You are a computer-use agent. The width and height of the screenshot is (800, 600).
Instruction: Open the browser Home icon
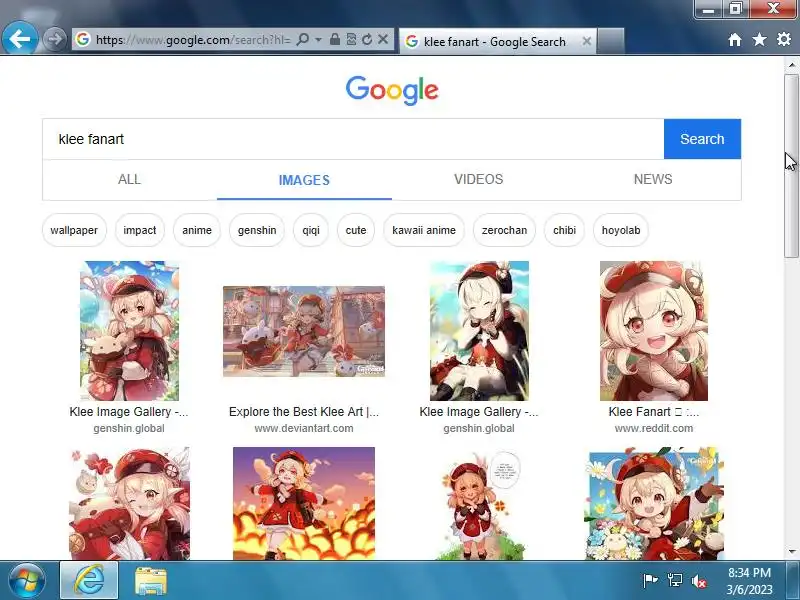pyautogui.click(x=735, y=40)
